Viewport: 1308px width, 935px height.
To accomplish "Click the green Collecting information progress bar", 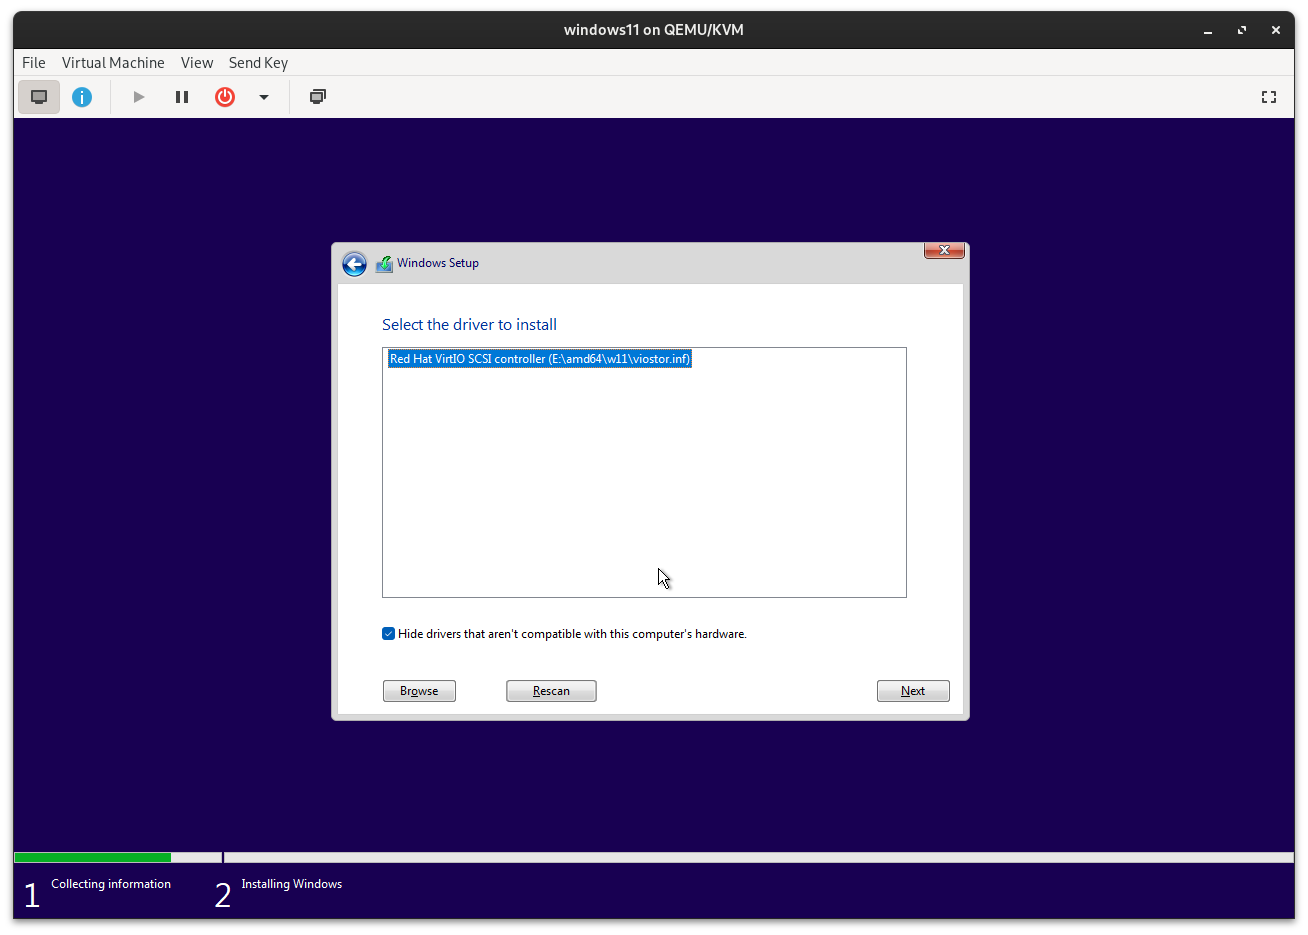I will pyautogui.click(x=93, y=857).
